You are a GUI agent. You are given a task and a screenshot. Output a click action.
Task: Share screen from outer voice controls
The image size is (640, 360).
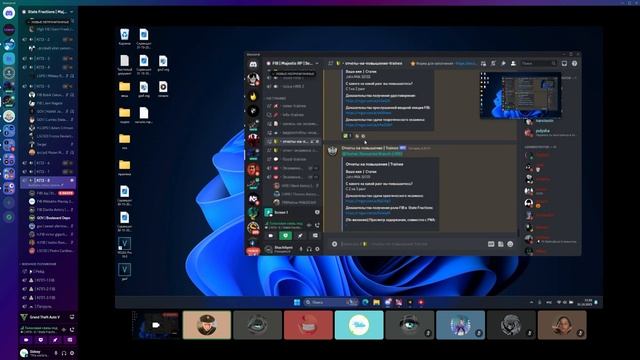41,340
